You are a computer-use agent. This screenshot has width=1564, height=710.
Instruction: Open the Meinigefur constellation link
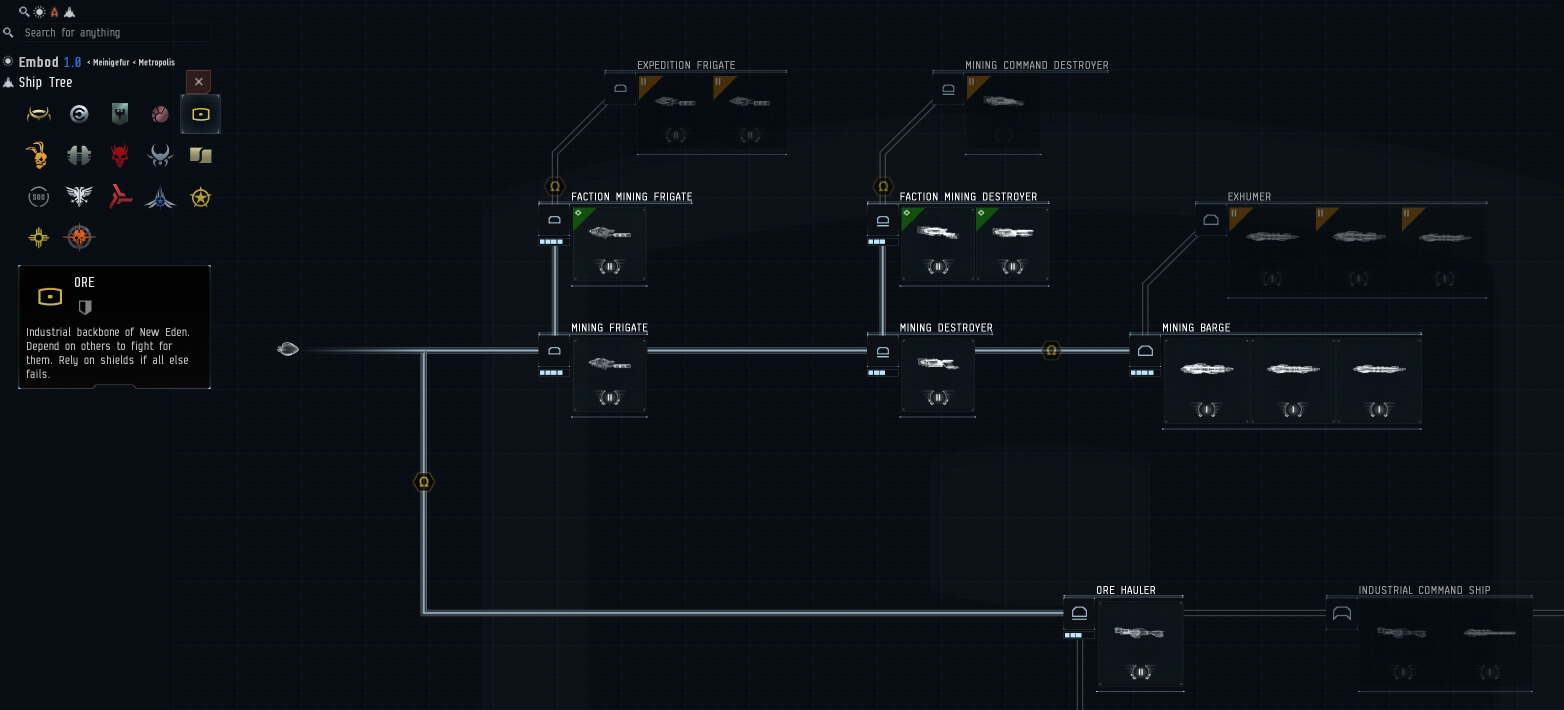pyautogui.click(x=112, y=62)
